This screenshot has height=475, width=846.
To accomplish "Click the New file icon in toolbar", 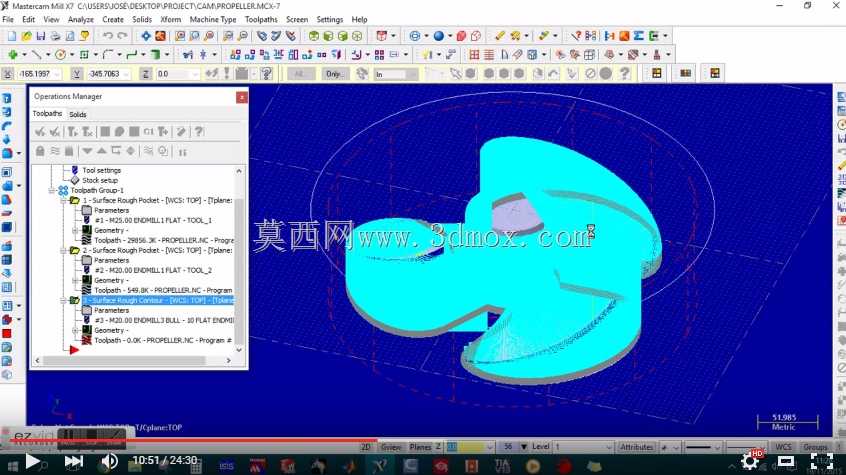I will pyautogui.click(x=11, y=36).
